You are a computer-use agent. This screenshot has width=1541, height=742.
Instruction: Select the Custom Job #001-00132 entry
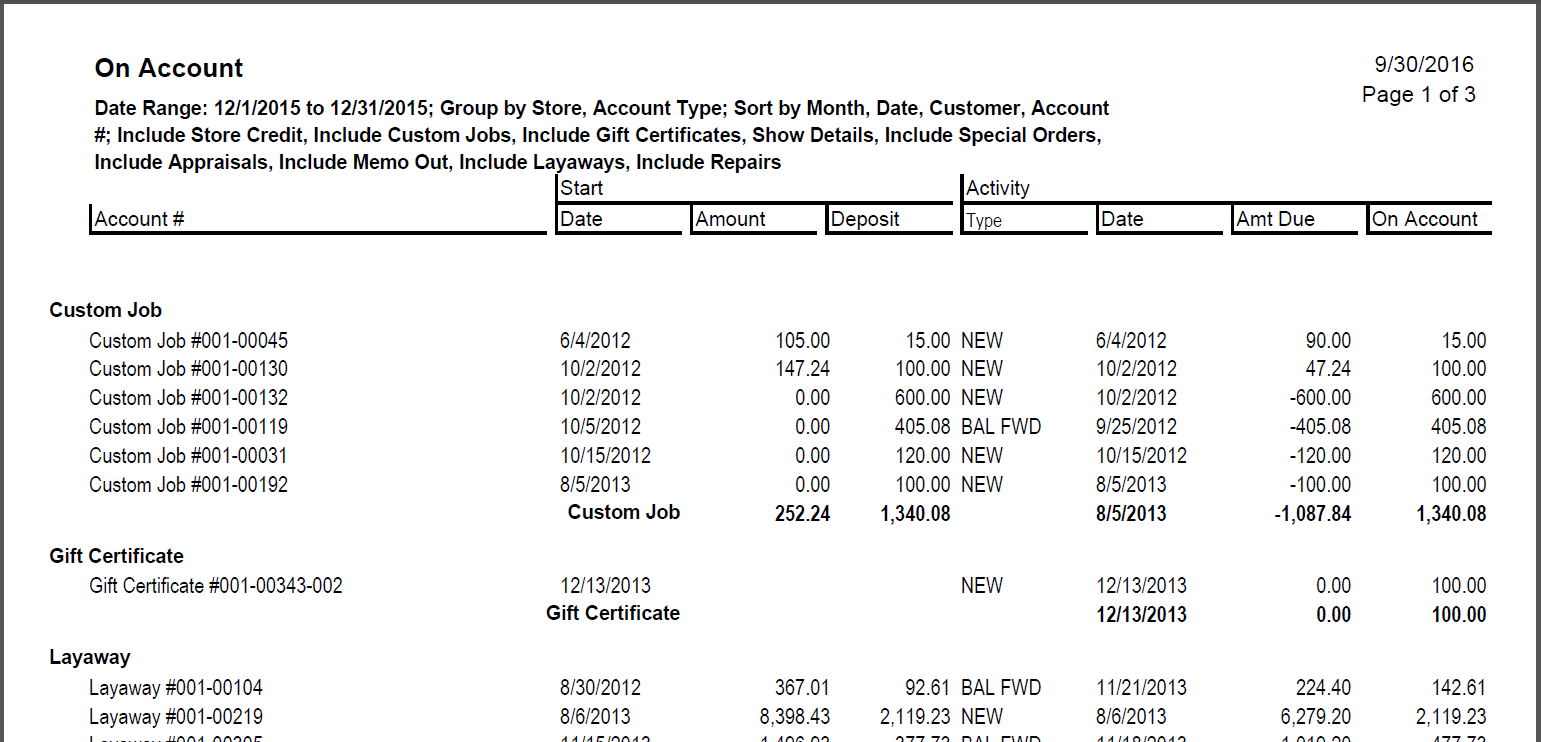coord(188,398)
